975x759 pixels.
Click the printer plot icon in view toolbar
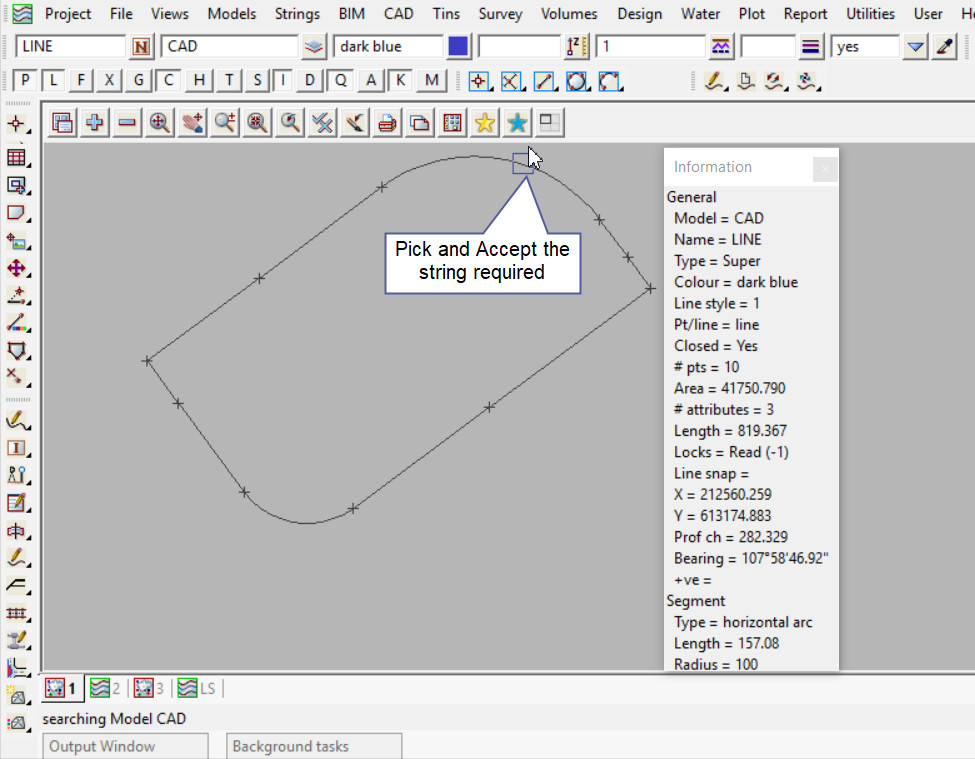387,123
